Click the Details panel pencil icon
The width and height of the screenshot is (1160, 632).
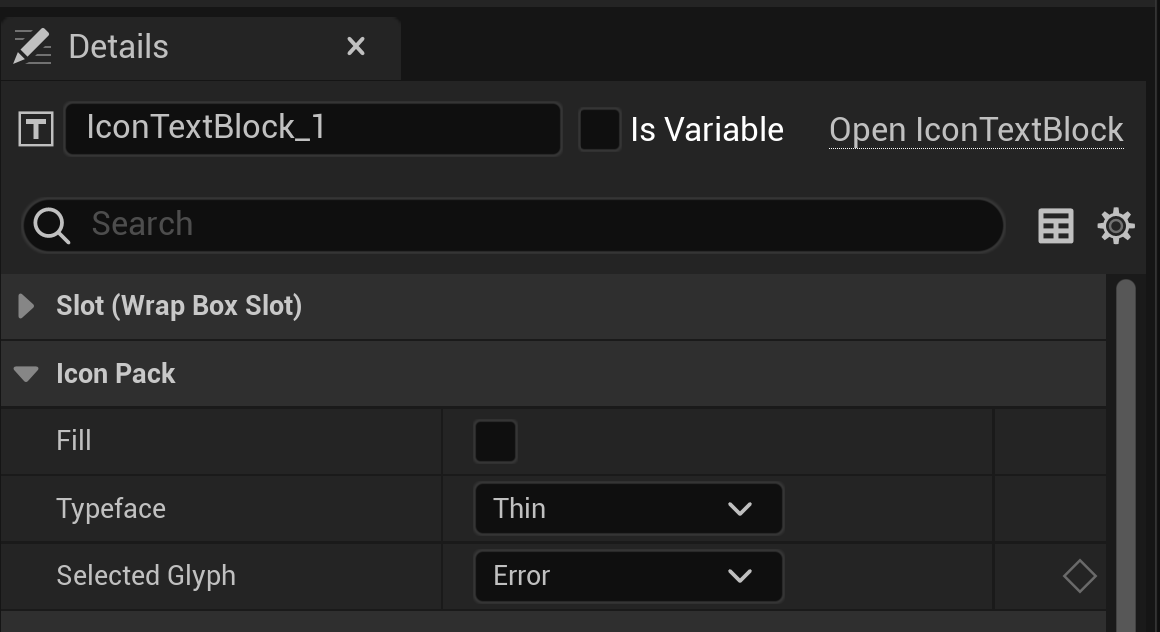(x=33, y=47)
